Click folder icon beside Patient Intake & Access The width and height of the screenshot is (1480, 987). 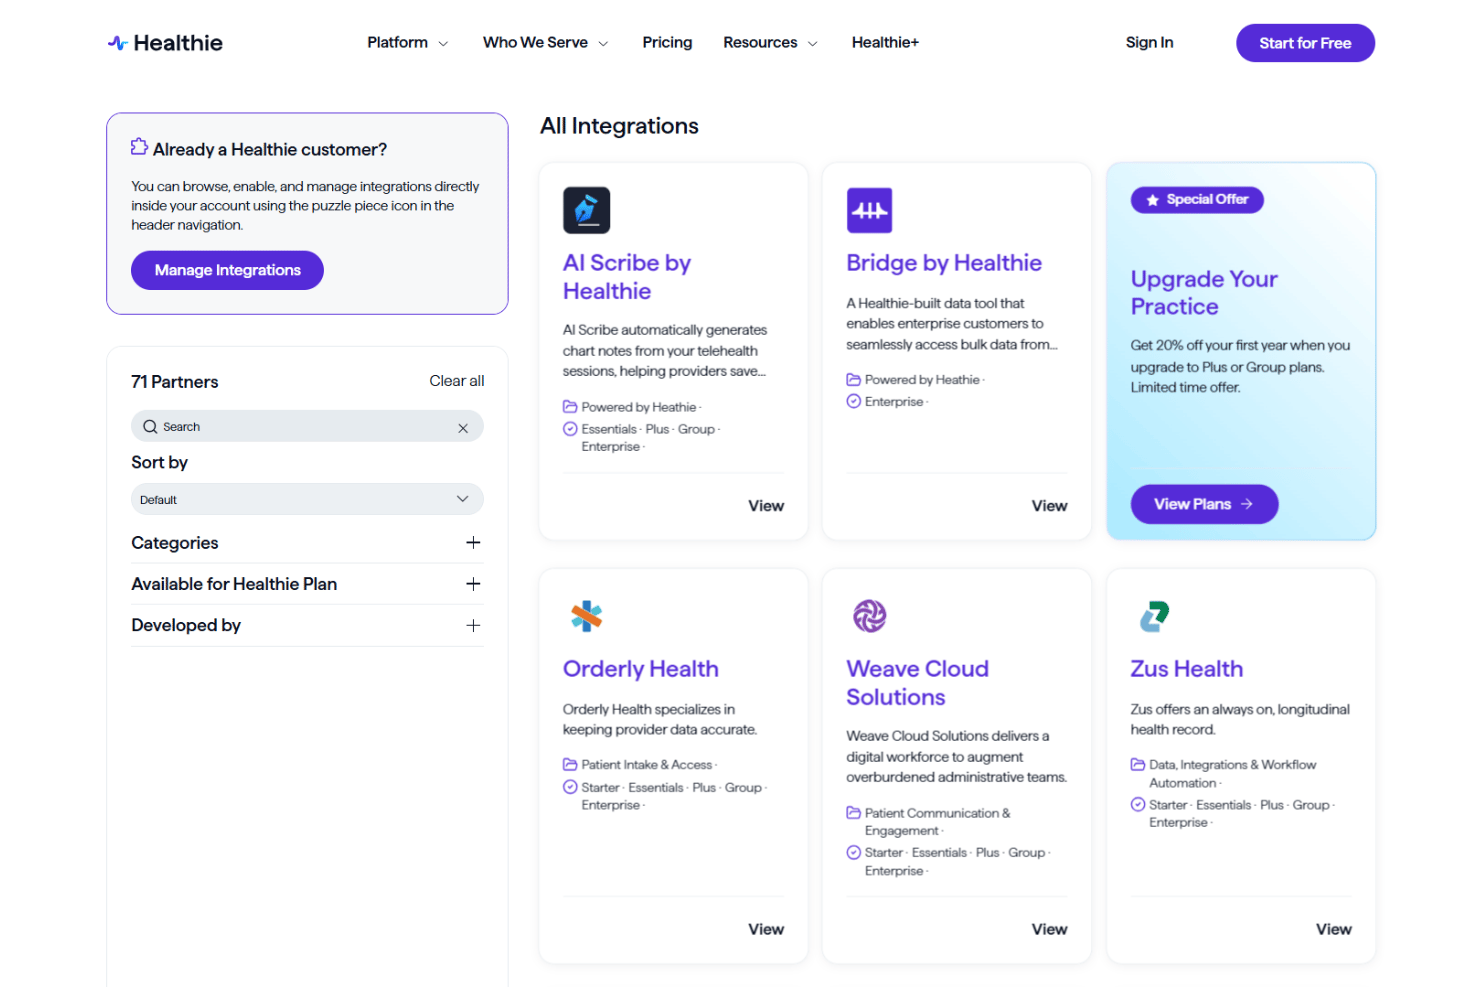(x=570, y=764)
